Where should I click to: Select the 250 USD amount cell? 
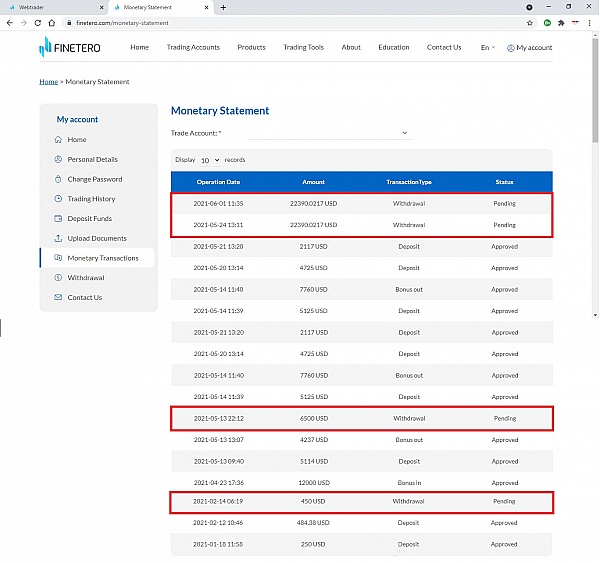coord(313,544)
